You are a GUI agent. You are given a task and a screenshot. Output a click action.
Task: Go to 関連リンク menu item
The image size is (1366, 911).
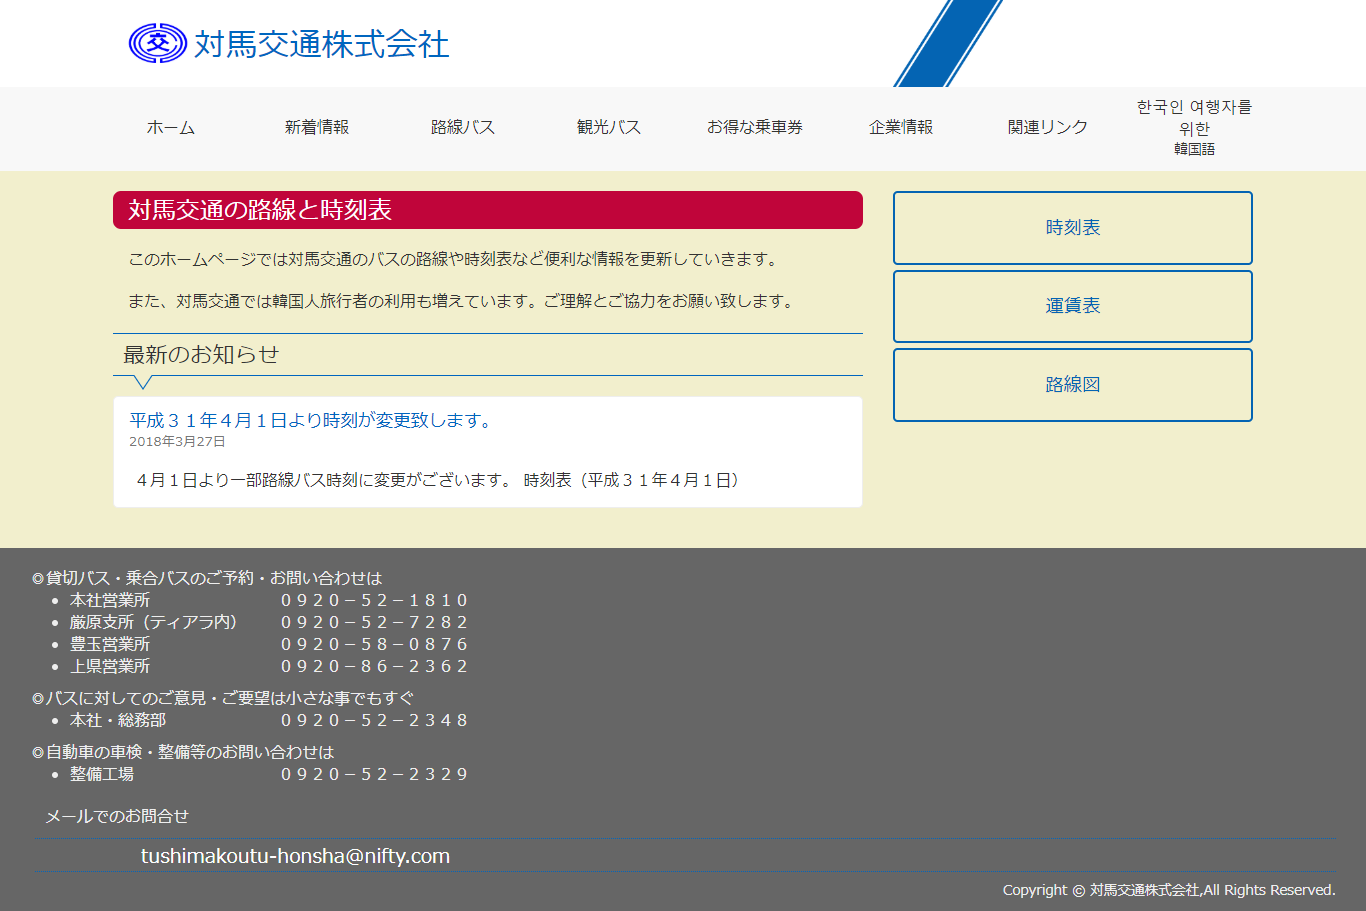click(x=1047, y=127)
